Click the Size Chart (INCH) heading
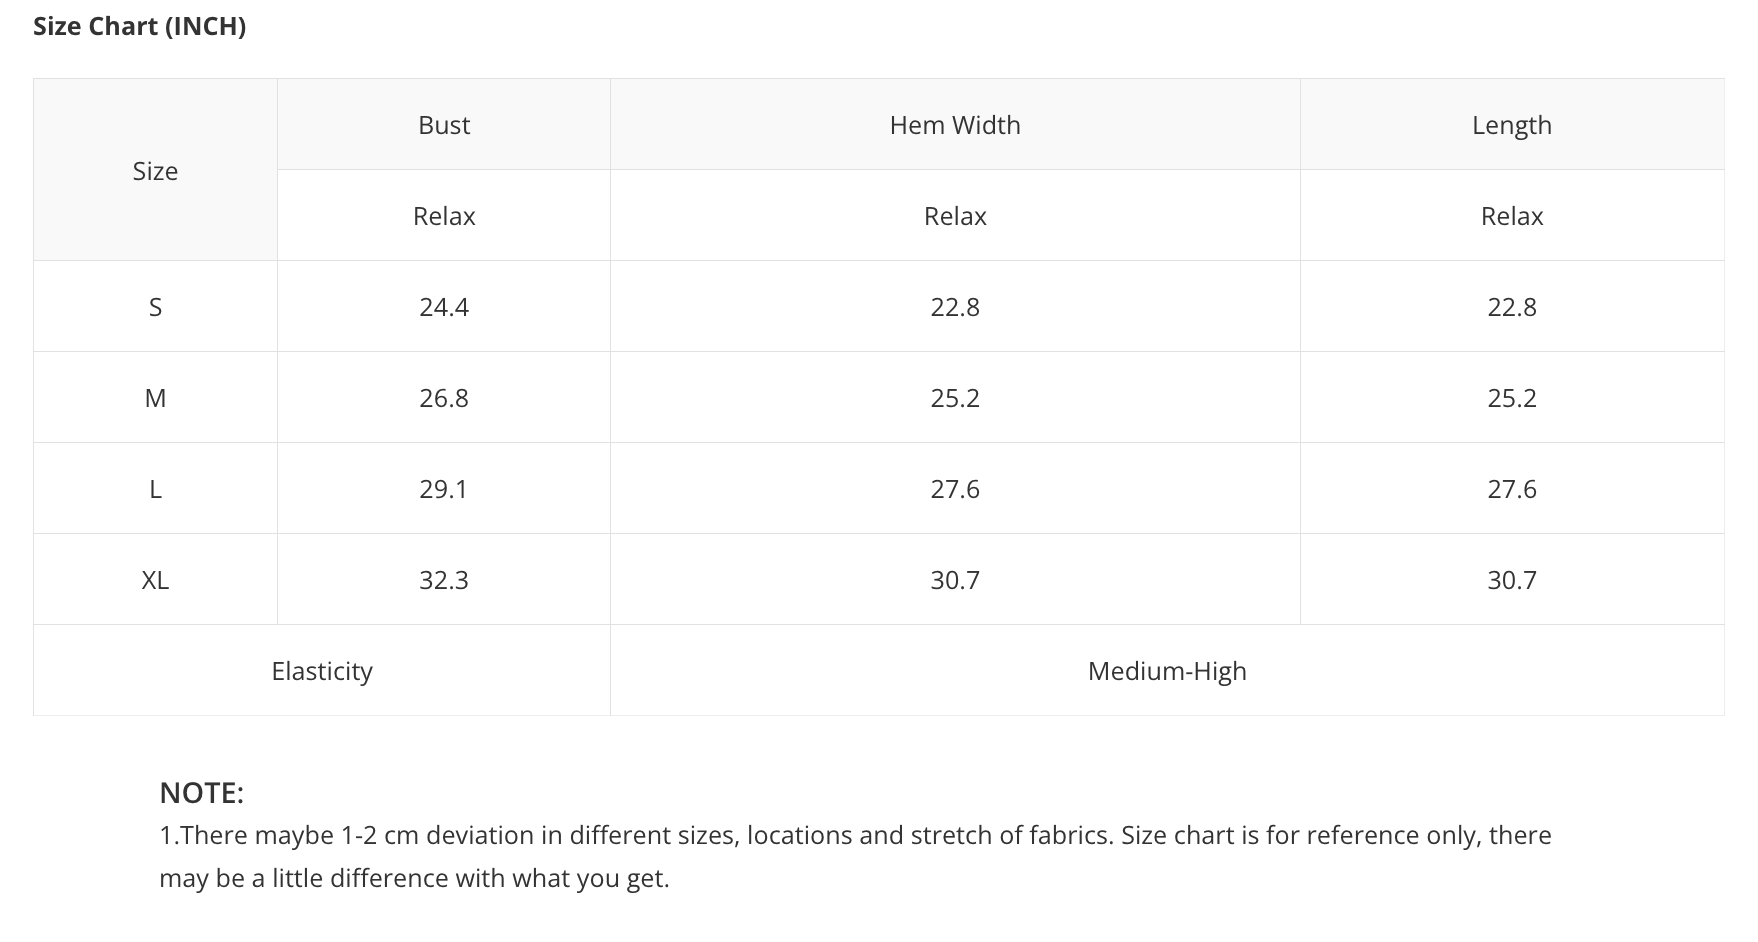Screen dimensions: 1758x942 pos(139,26)
